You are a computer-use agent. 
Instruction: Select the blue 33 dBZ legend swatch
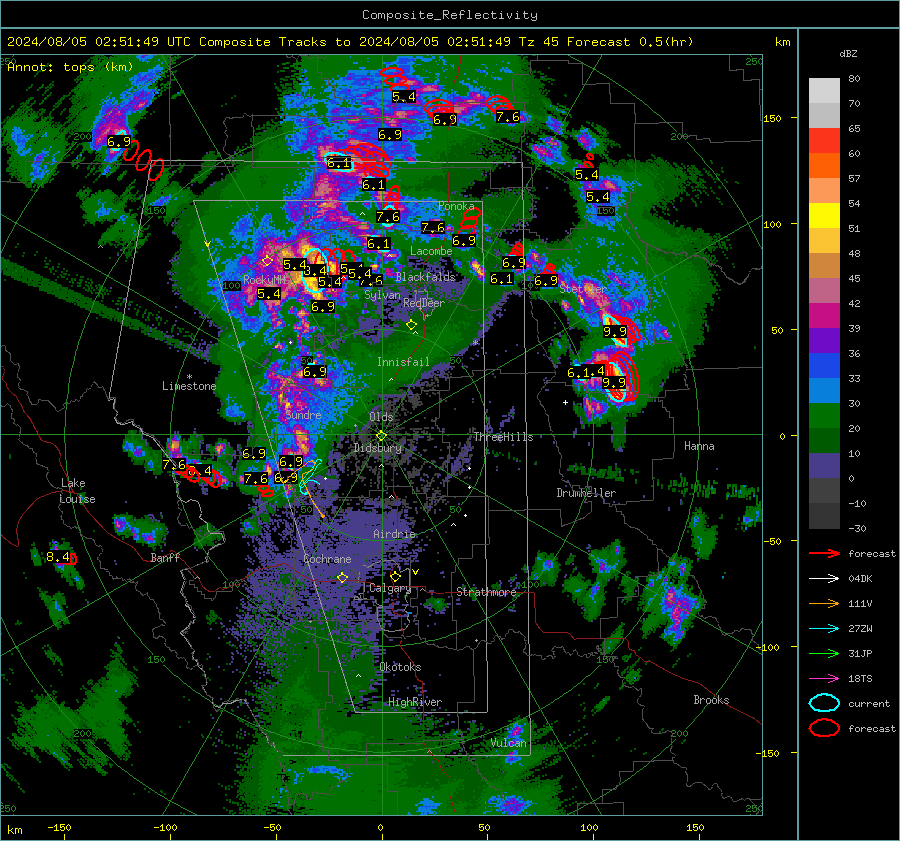click(x=824, y=366)
